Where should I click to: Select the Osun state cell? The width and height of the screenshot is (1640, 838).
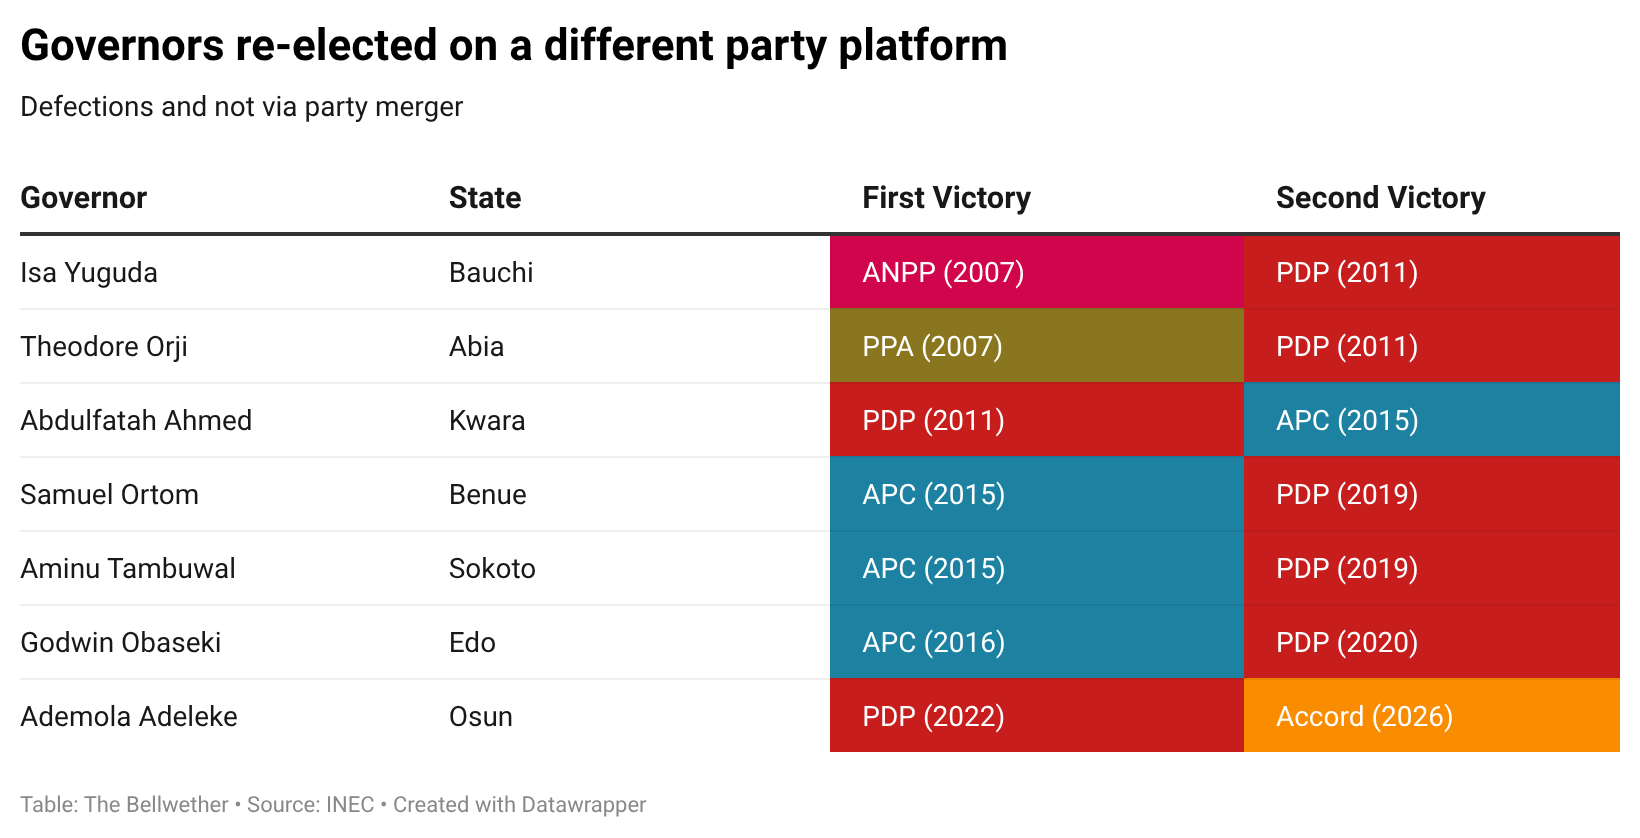(481, 716)
